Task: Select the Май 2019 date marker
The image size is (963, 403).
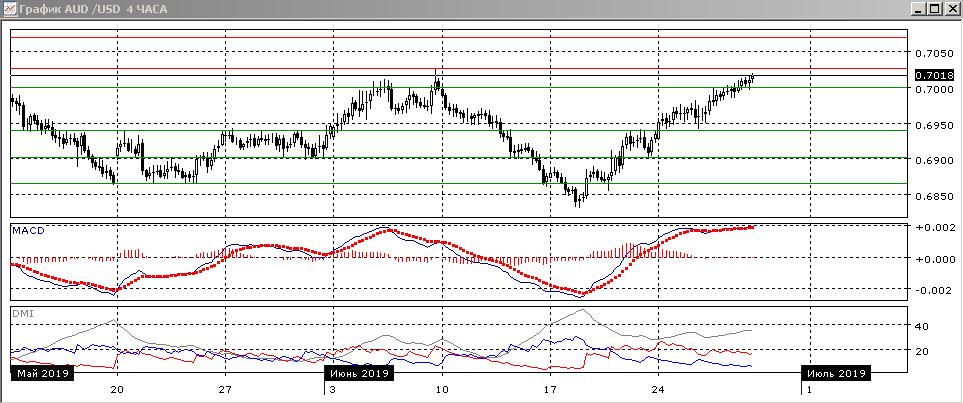Action: (40, 373)
